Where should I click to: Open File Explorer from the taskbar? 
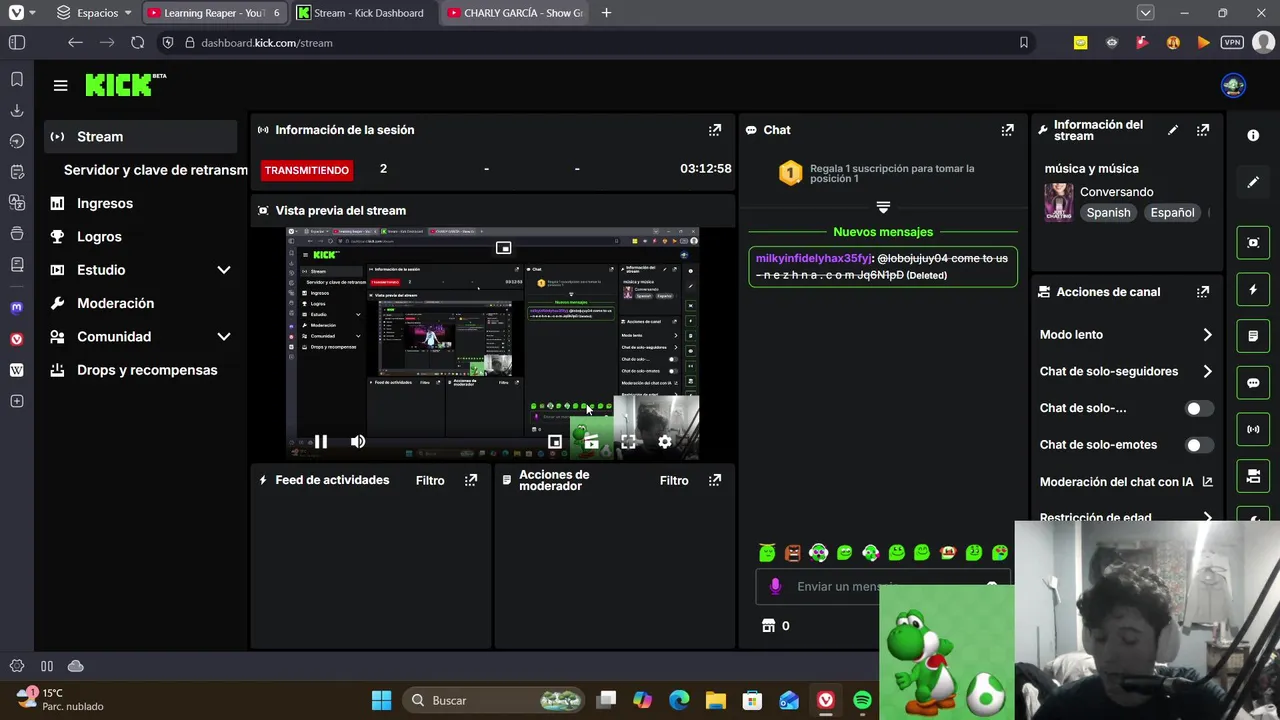tap(715, 700)
